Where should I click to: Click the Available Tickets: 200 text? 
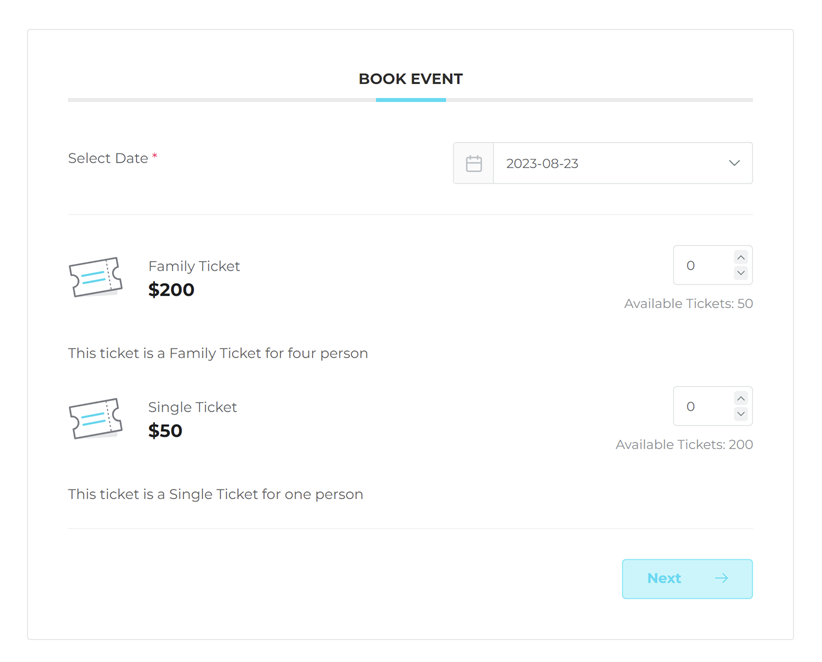pyautogui.click(x=684, y=444)
